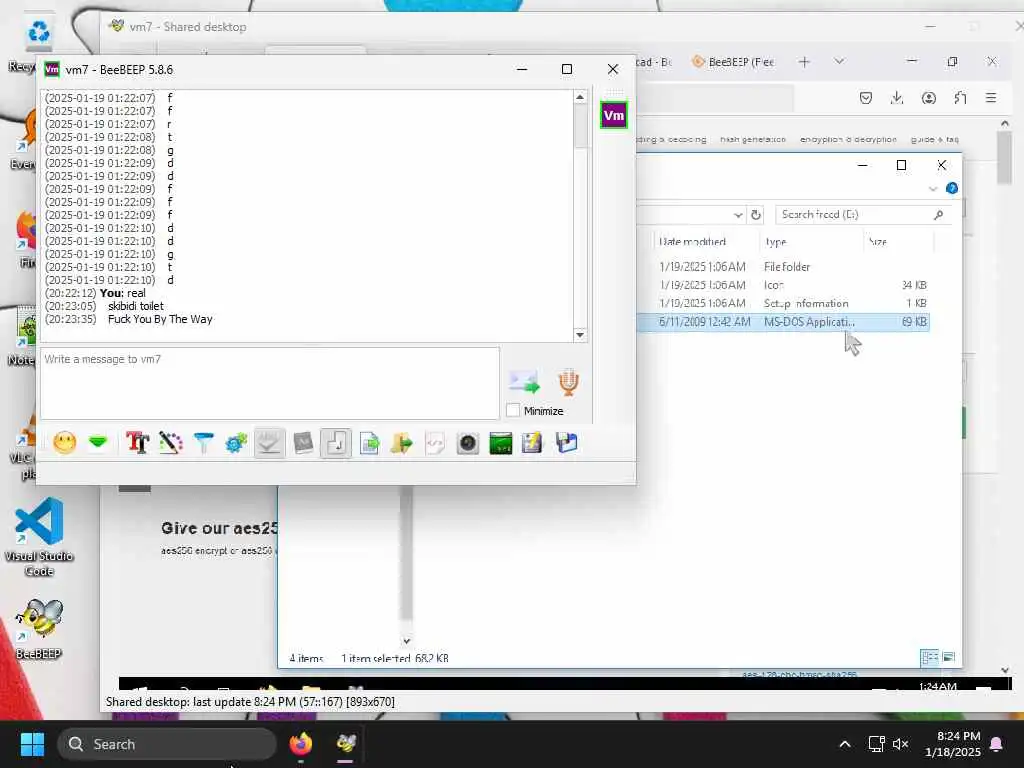The width and height of the screenshot is (1024, 768).
Task: Expand Firefox list all tabs chevron
Action: click(x=839, y=61)
